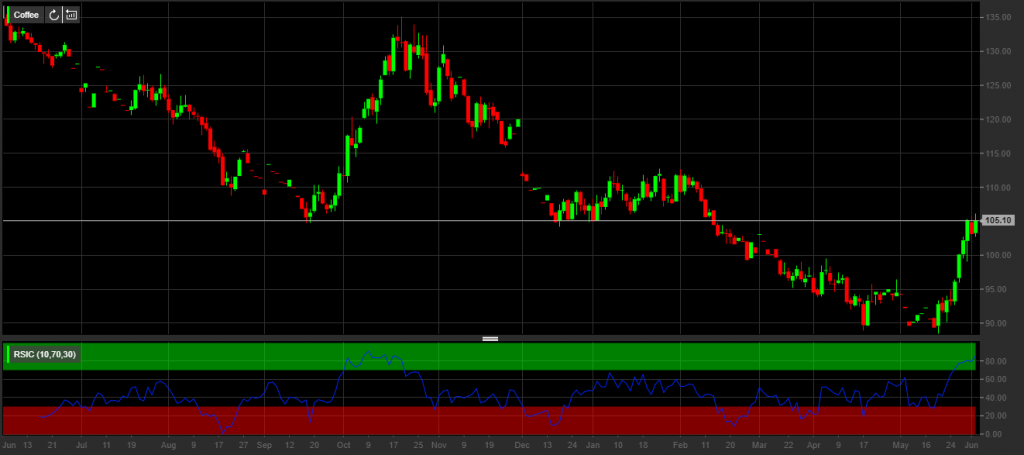Click the 125.00 price axis label
This screenshot has height=455, width=1024.
click(998, 85)
